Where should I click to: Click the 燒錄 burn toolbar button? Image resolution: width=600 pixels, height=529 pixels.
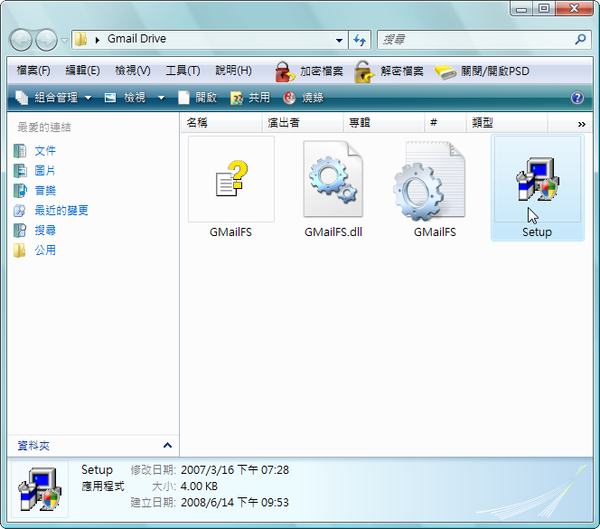(303, 98)
